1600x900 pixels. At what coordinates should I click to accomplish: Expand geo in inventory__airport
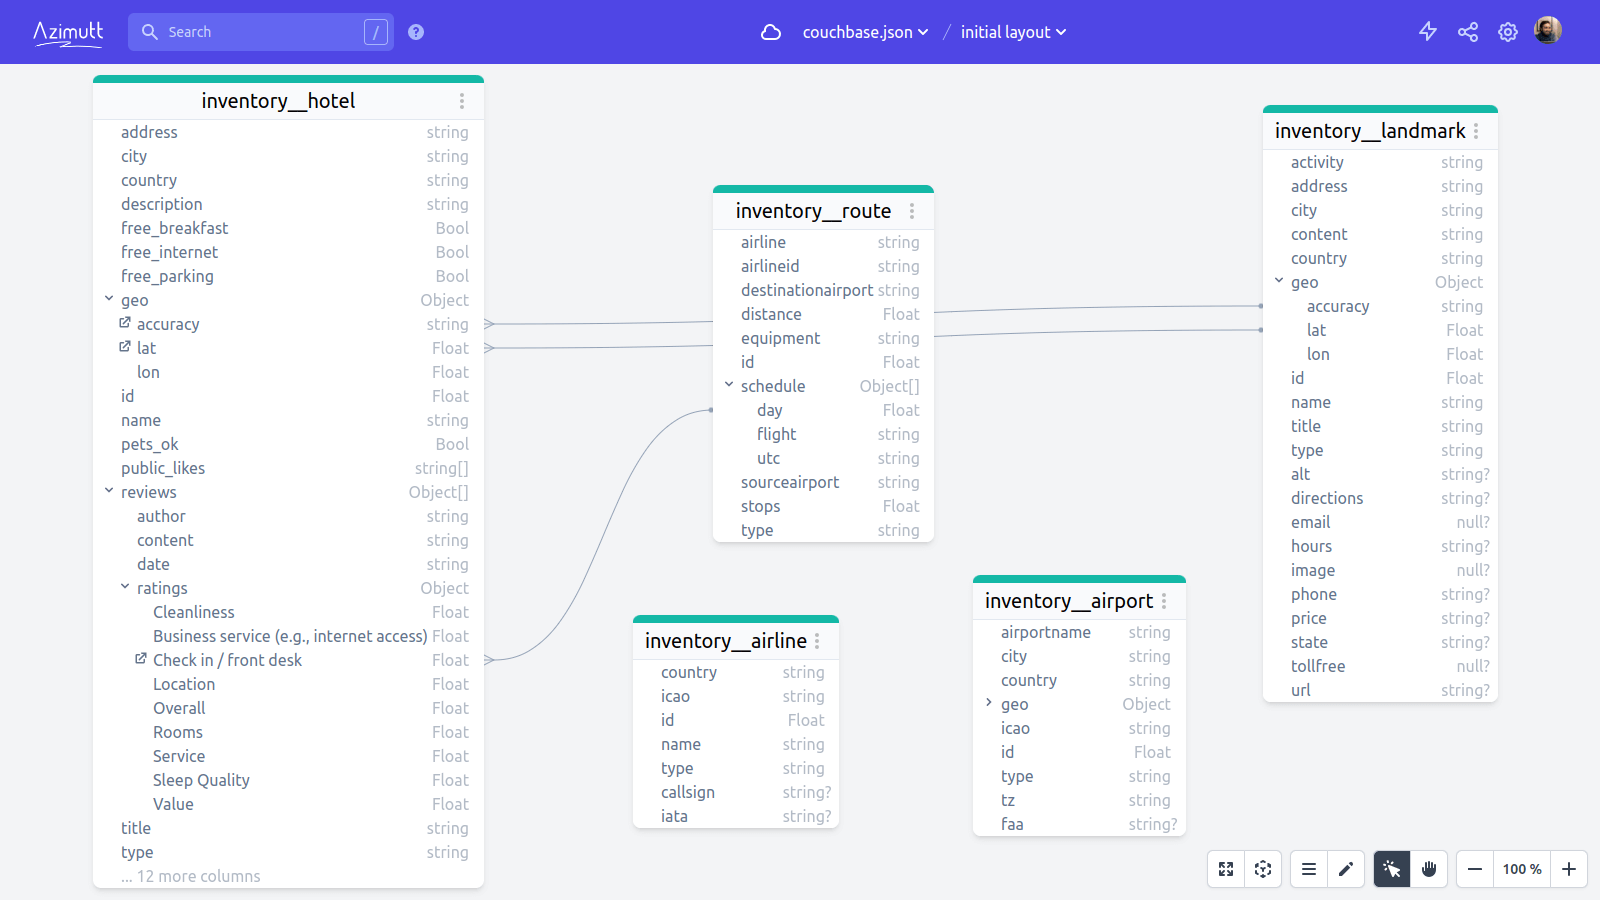click(x=989, y=704)
